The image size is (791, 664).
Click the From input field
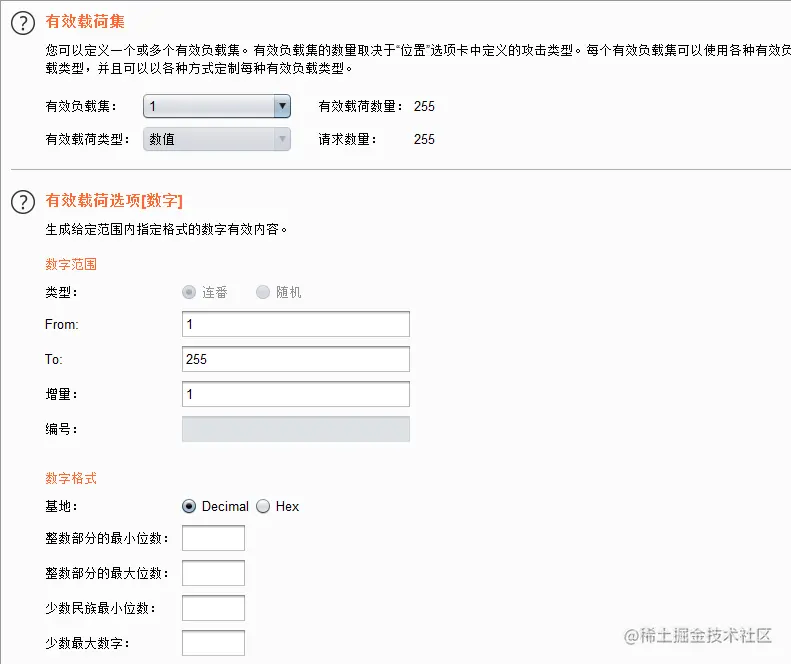[296, 324]
